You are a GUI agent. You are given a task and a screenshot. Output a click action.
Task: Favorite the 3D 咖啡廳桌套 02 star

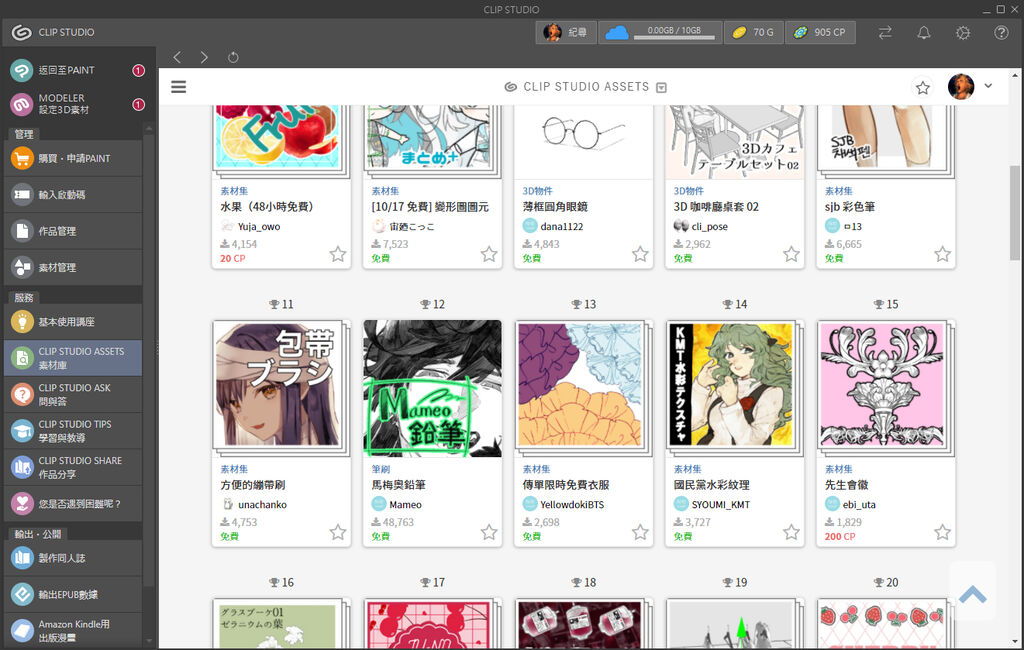coord(791,253)
